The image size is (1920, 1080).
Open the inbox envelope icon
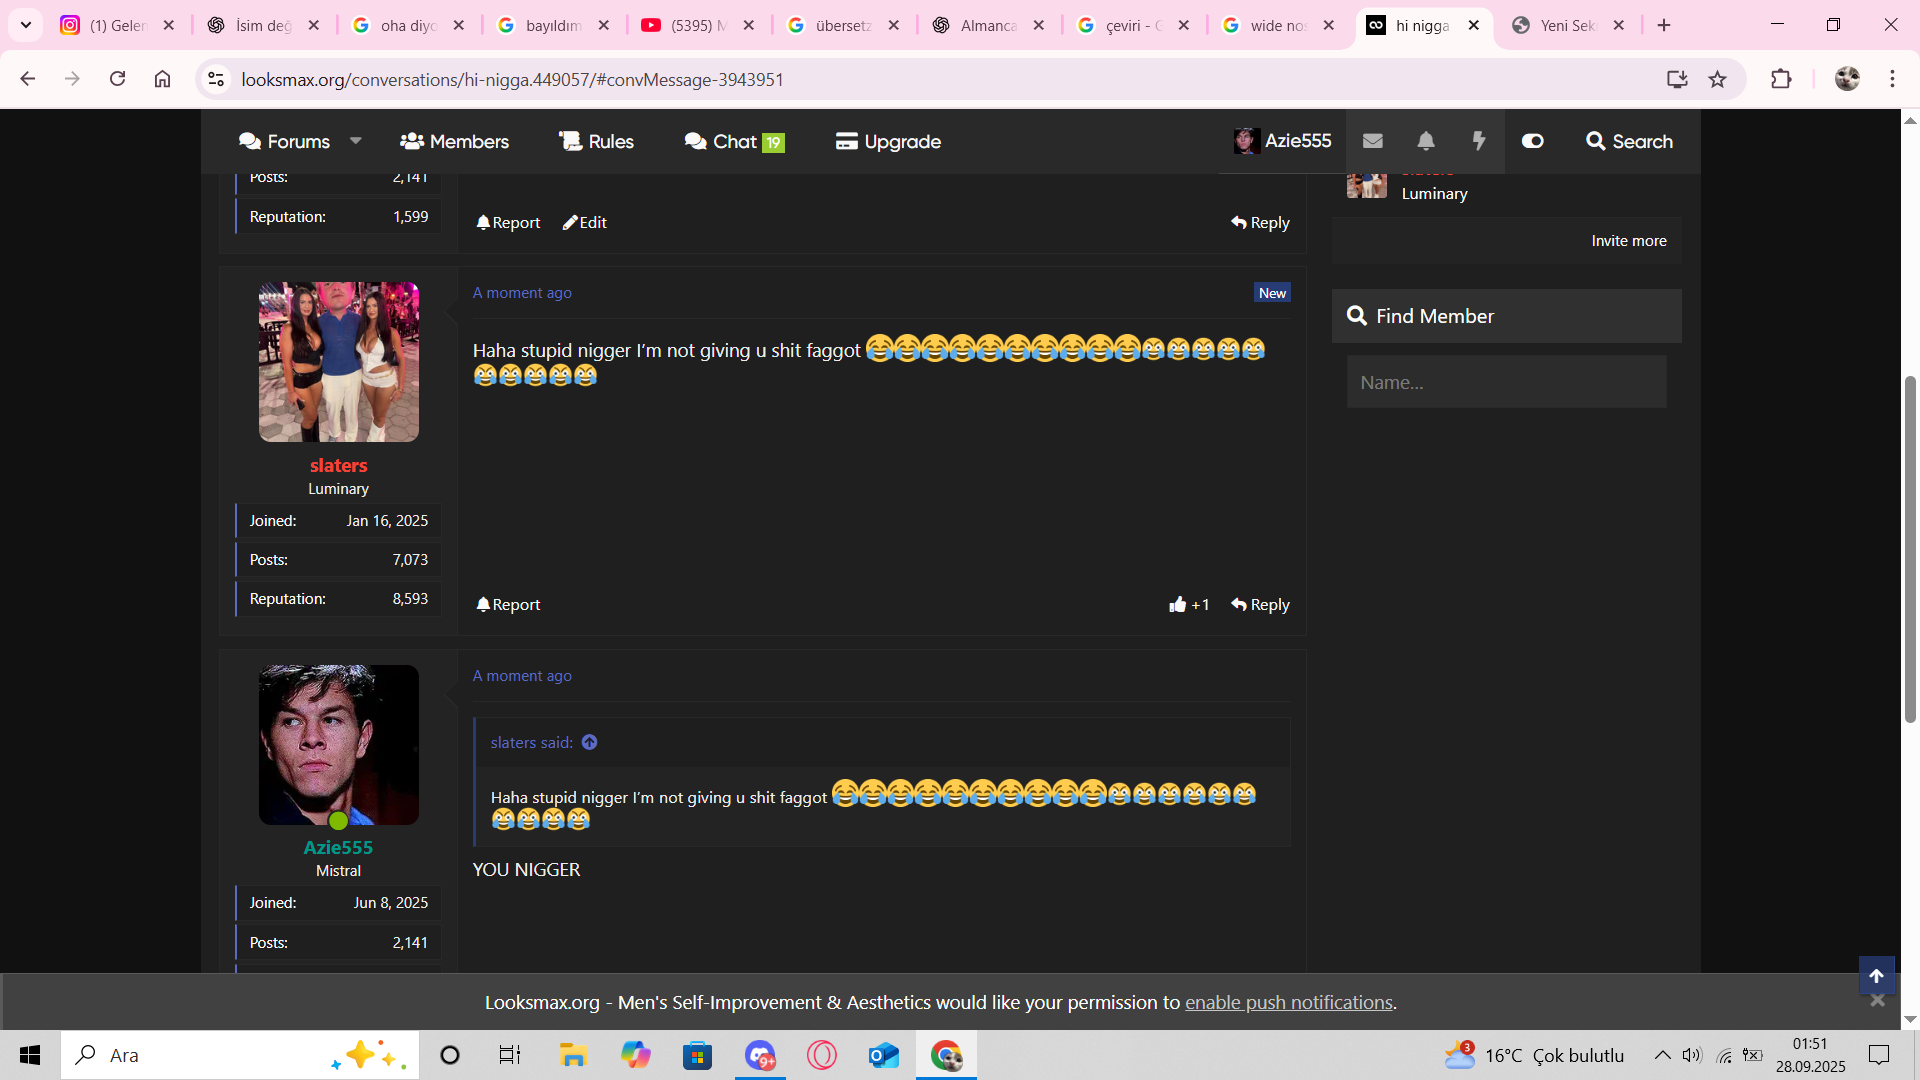1372,141
